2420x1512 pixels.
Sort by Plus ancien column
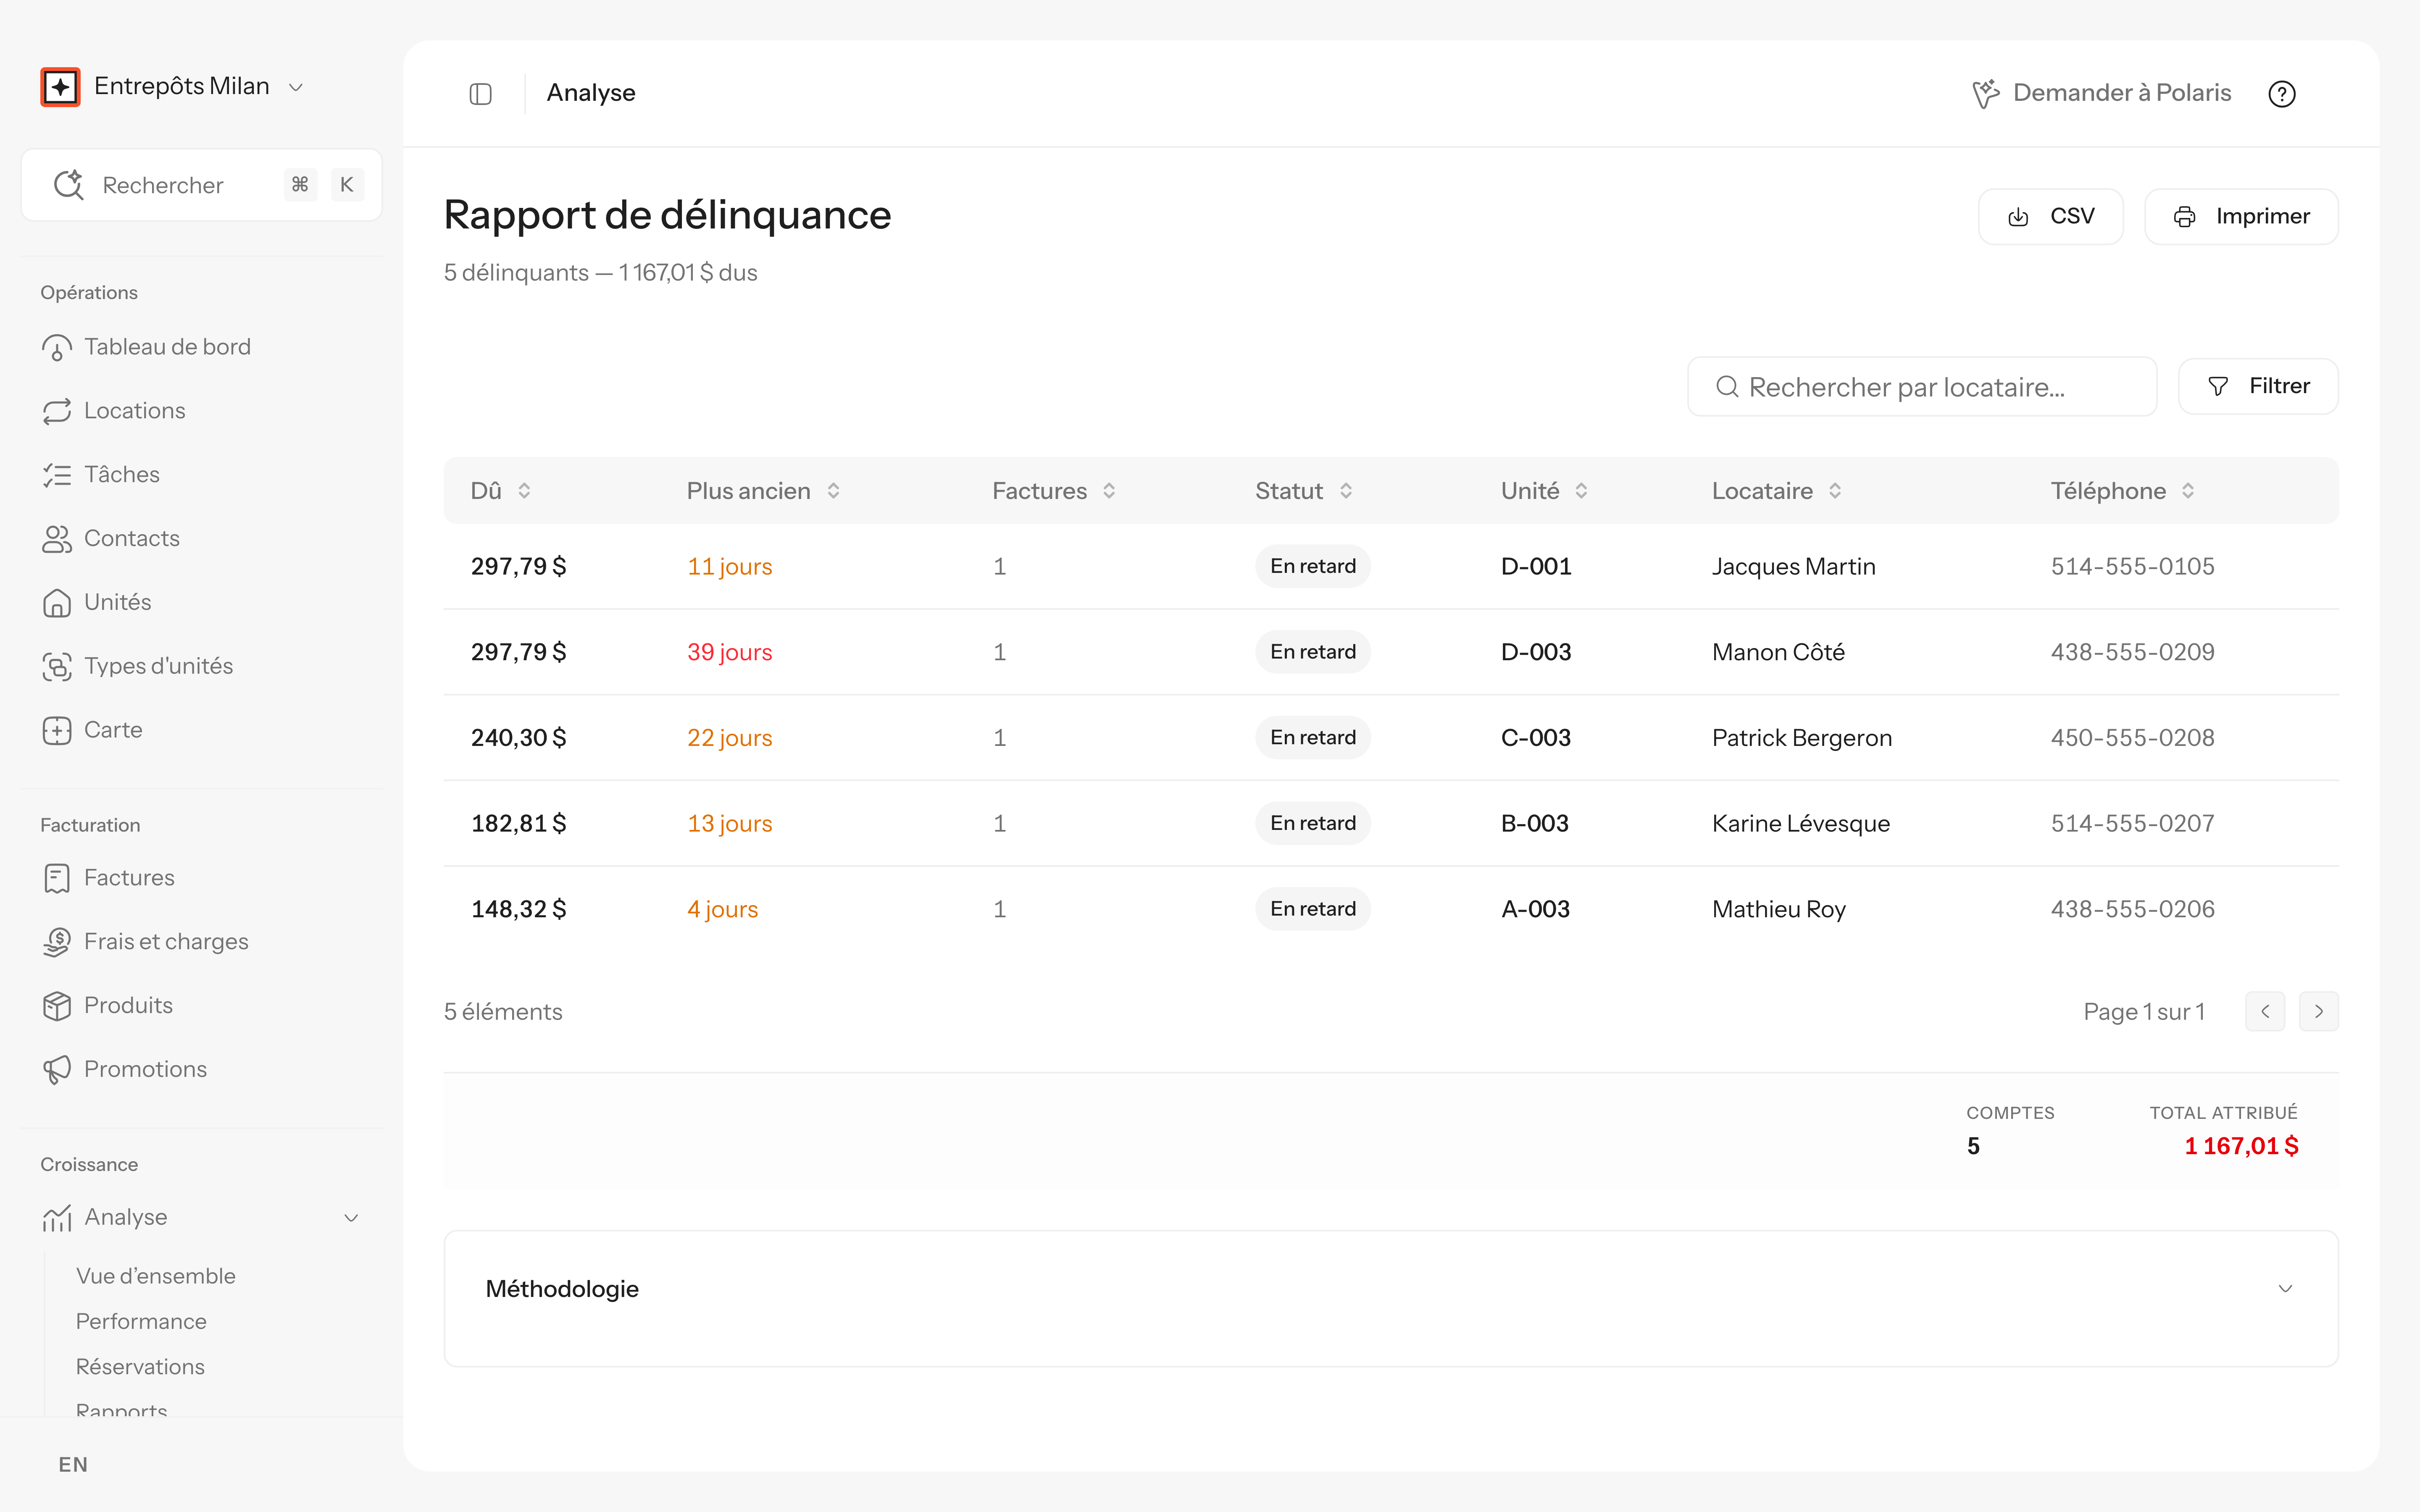(763, 491)
